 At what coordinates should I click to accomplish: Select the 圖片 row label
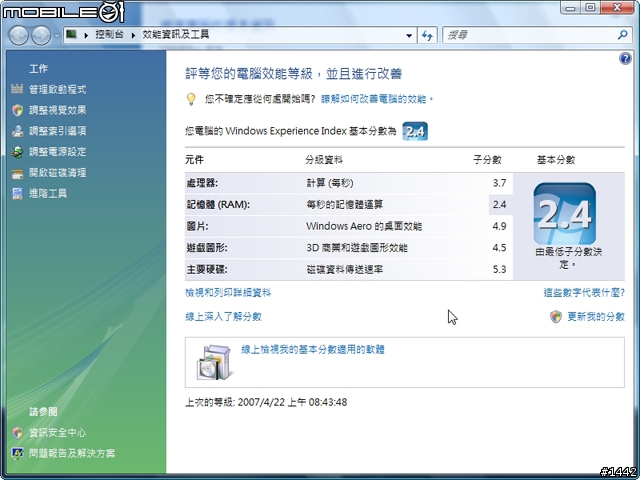click(x=197, y=227)
